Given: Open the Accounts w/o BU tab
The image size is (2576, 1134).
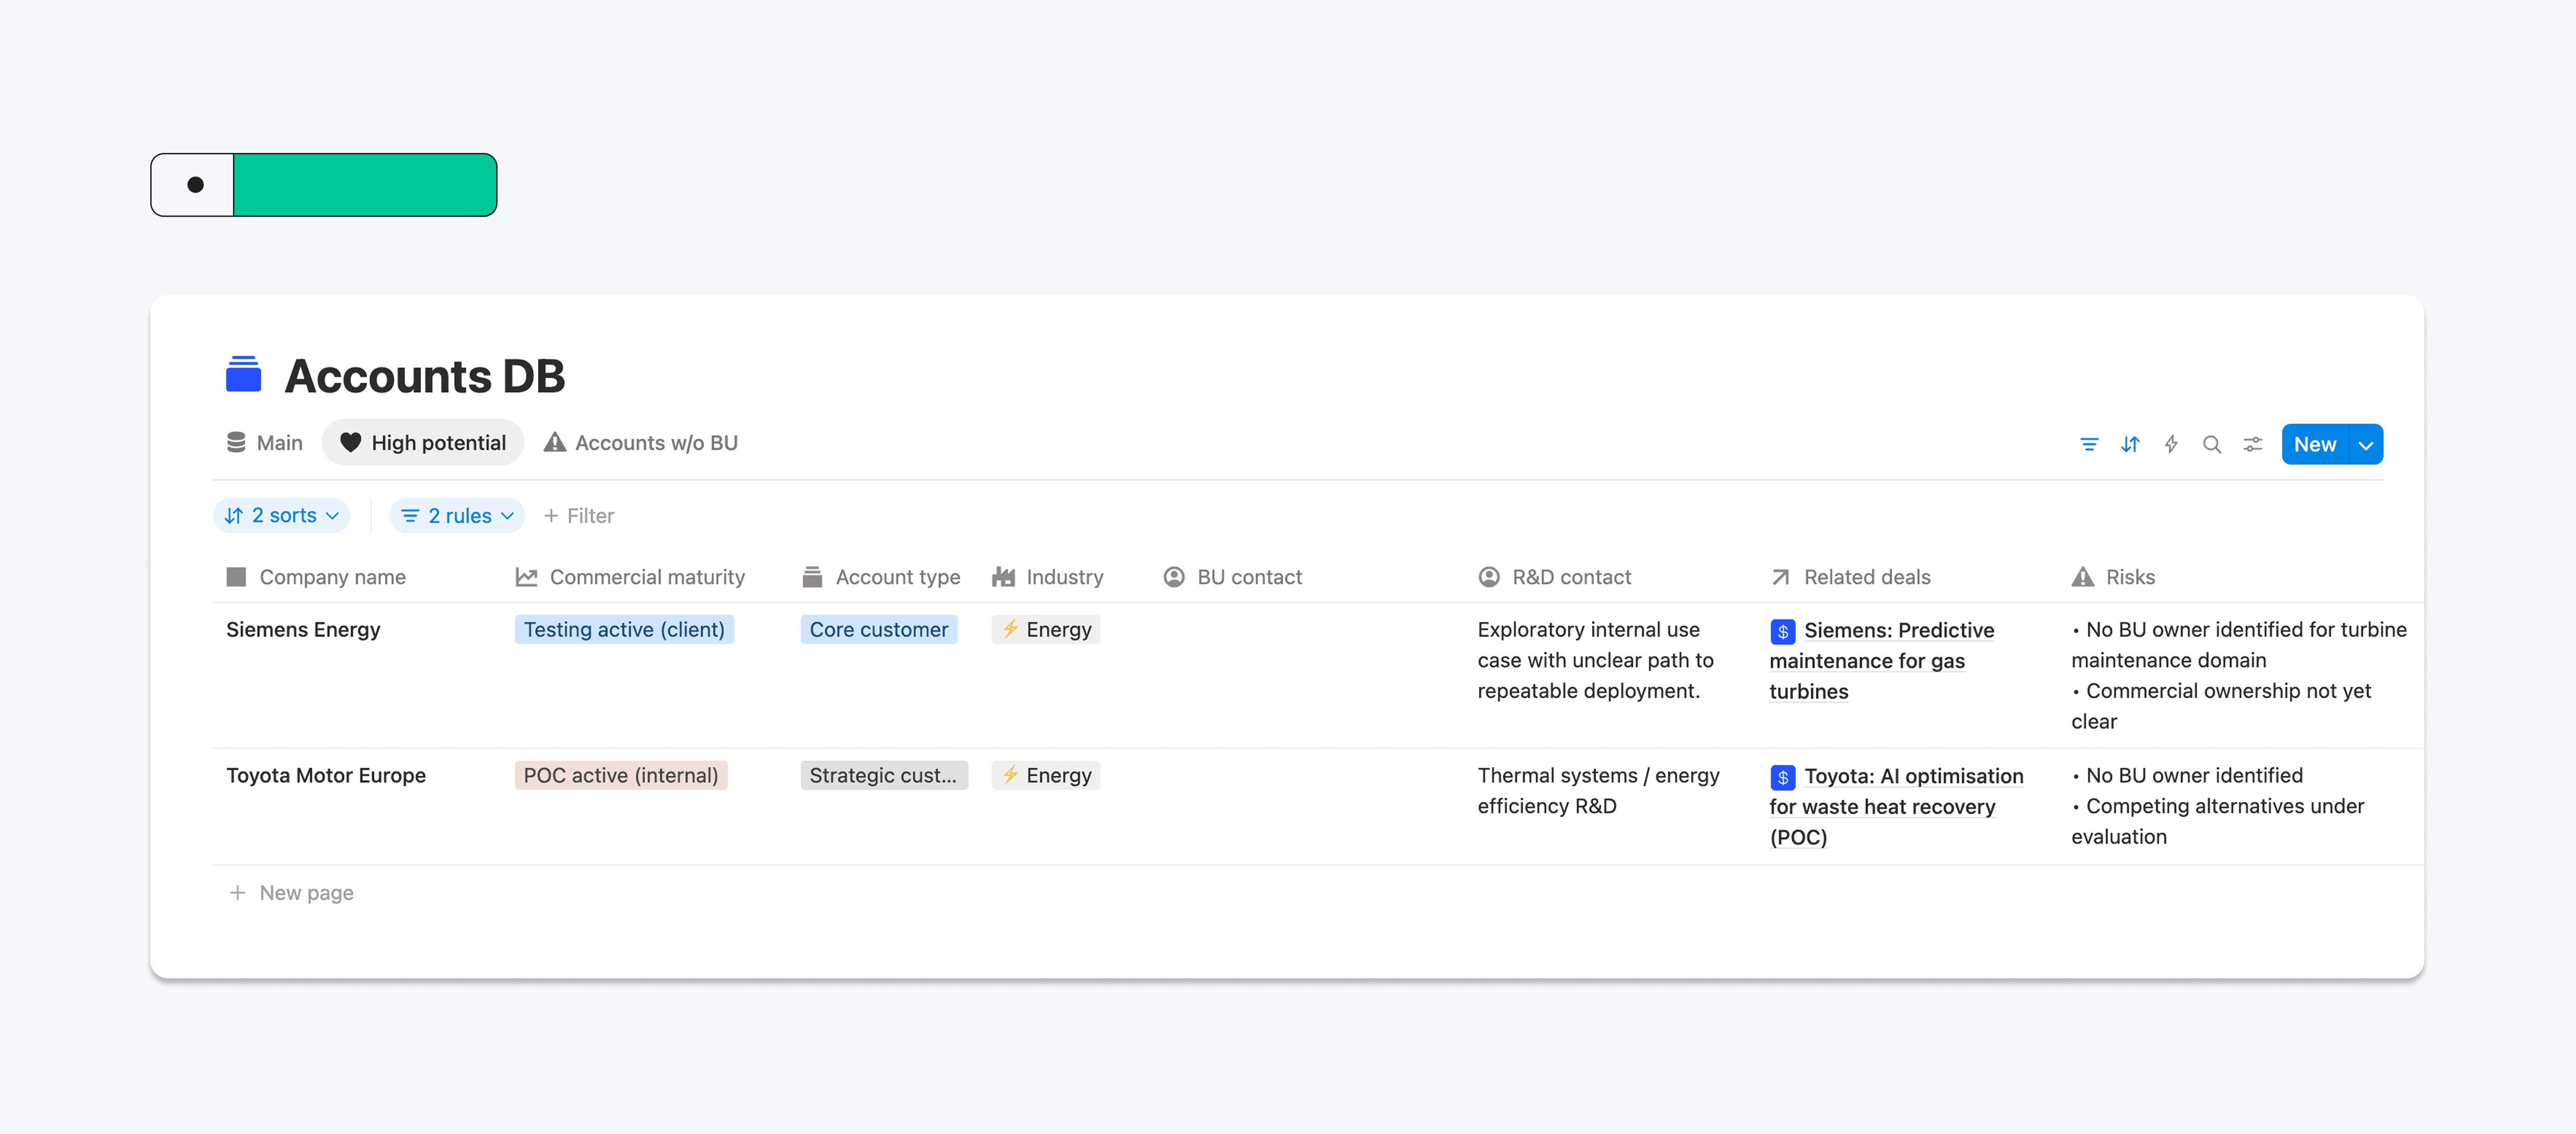Looking at the screenshot, I should coord(641,443).
